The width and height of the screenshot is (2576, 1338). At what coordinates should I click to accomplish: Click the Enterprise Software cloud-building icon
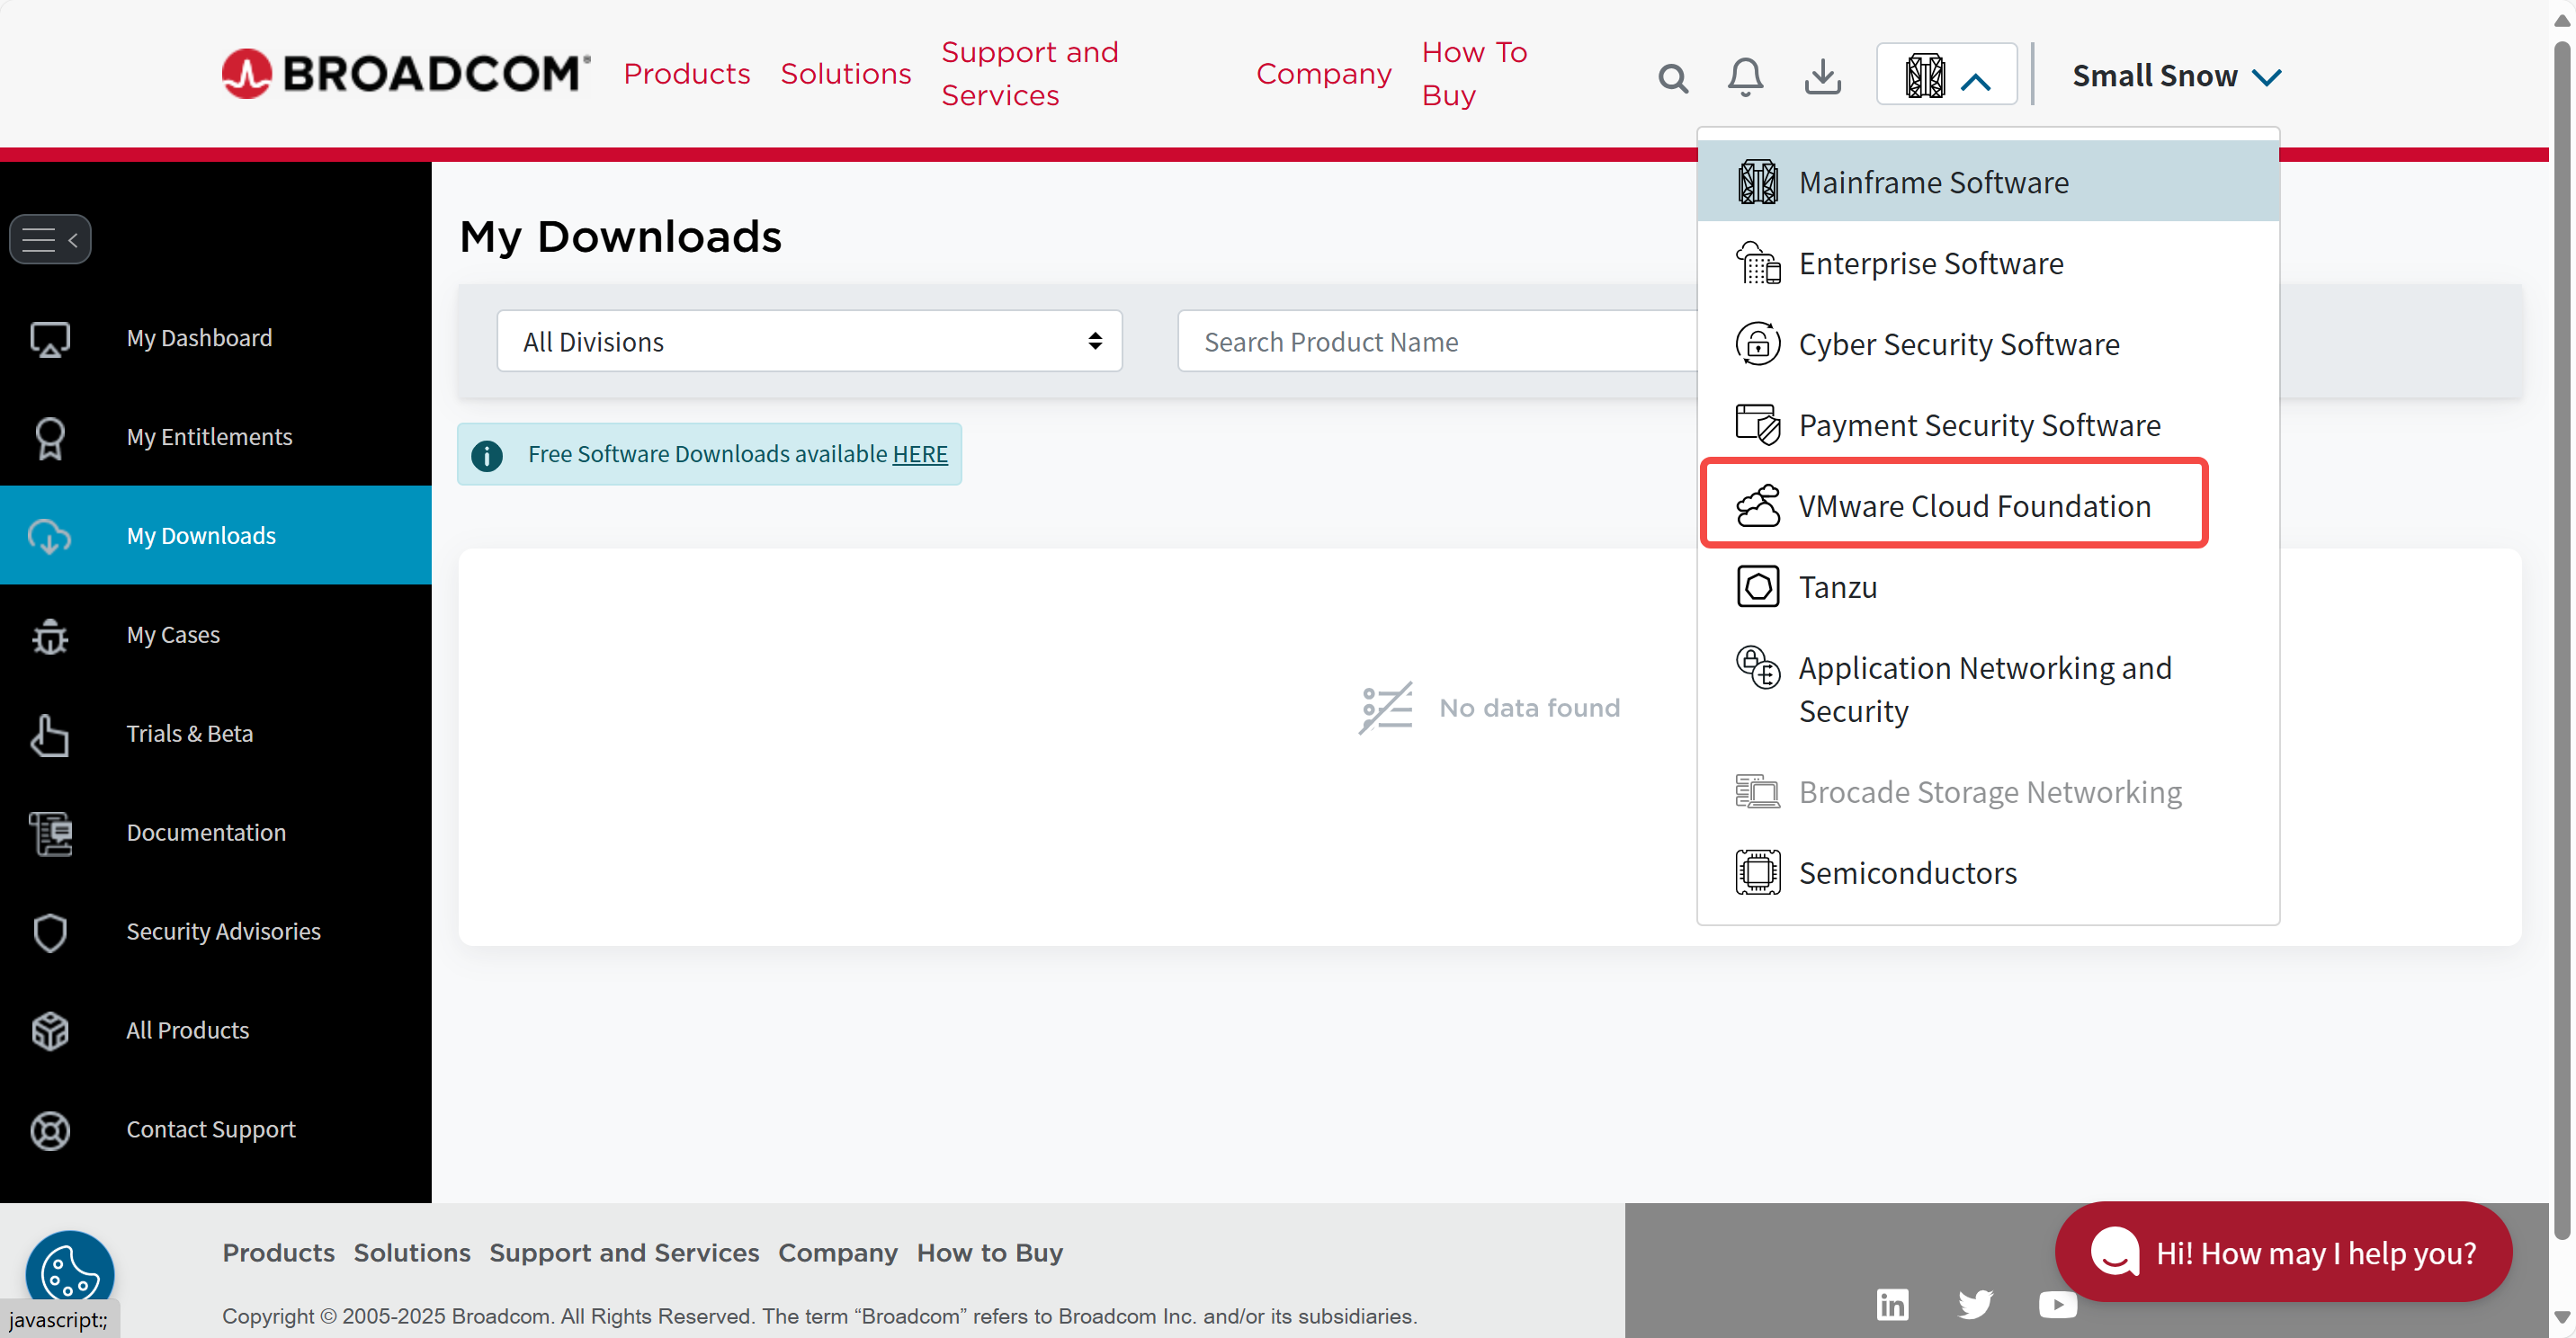1757,263
